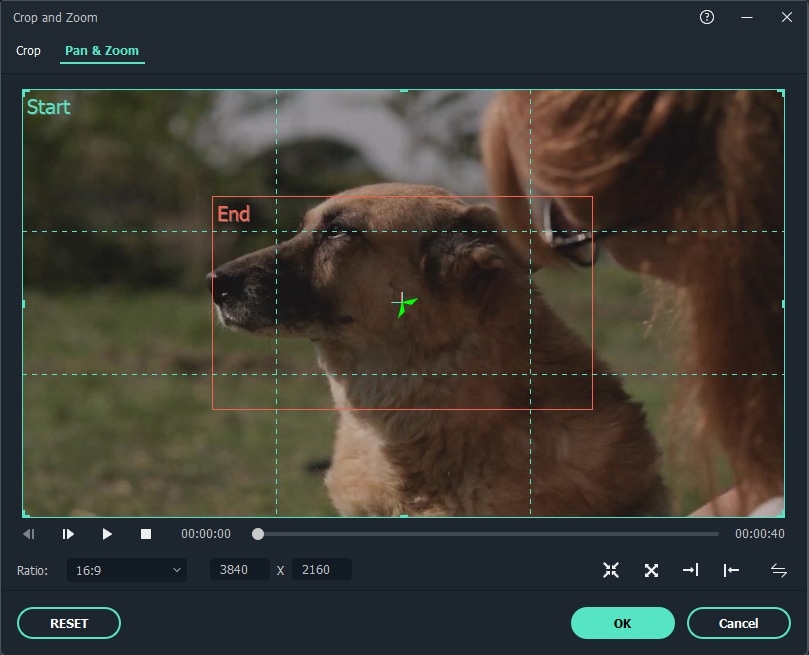
Task: Click the RESET button
Action: coord(69,623)
